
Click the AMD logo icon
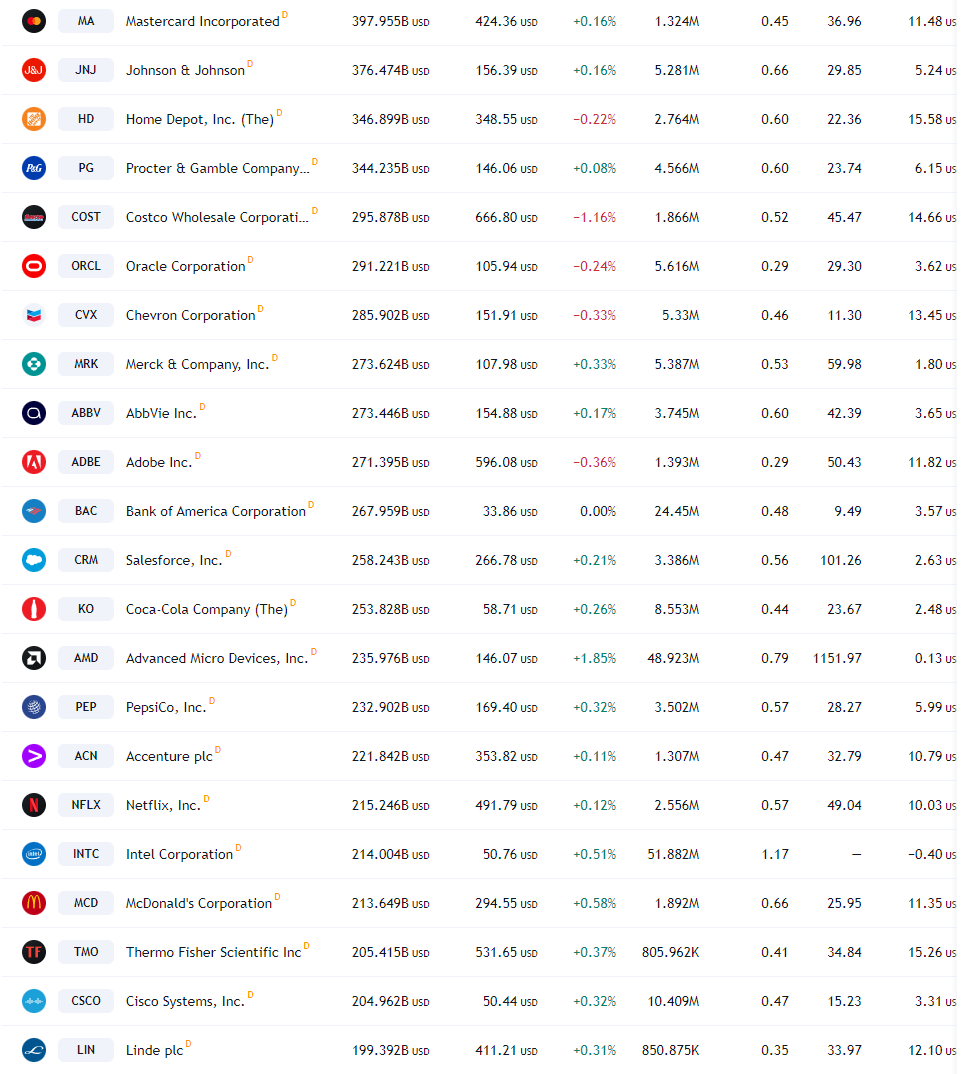pyautogui.click(x=34, y=658)
